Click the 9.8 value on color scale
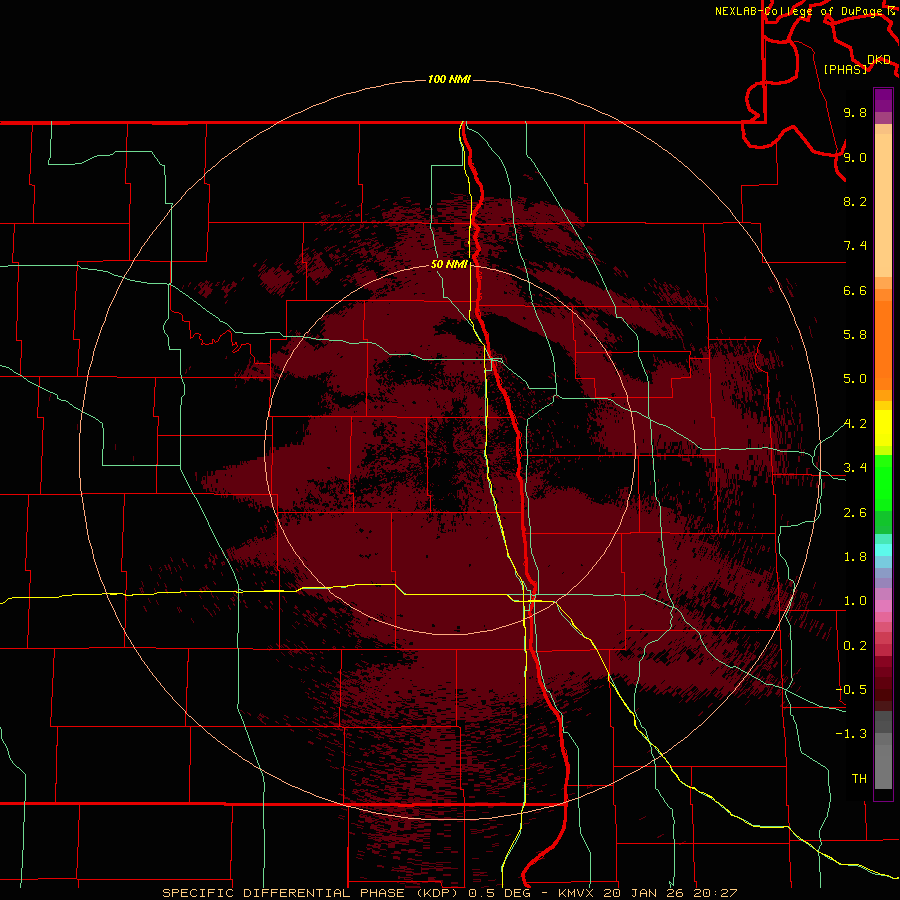Screen dimensions: 900x900 (x=855, y=112)
